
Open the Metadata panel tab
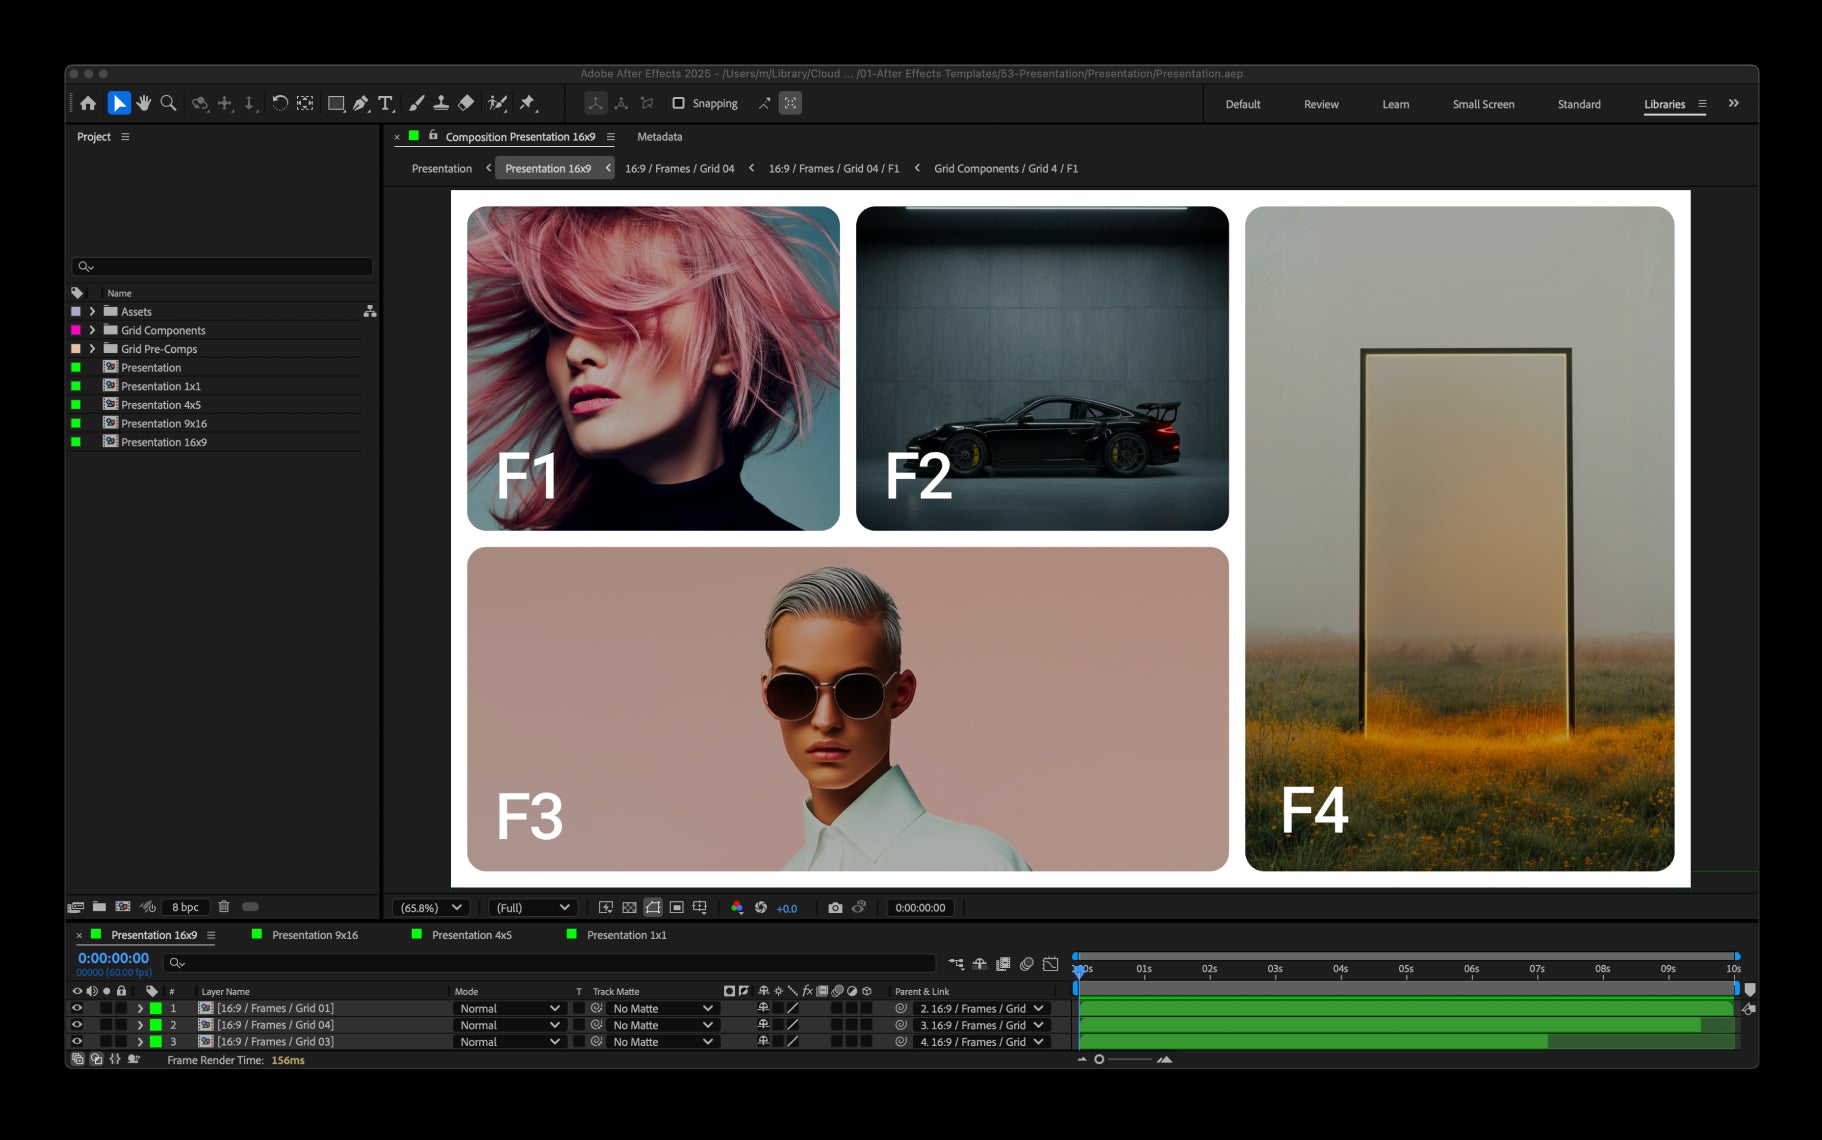click(660, 137)
